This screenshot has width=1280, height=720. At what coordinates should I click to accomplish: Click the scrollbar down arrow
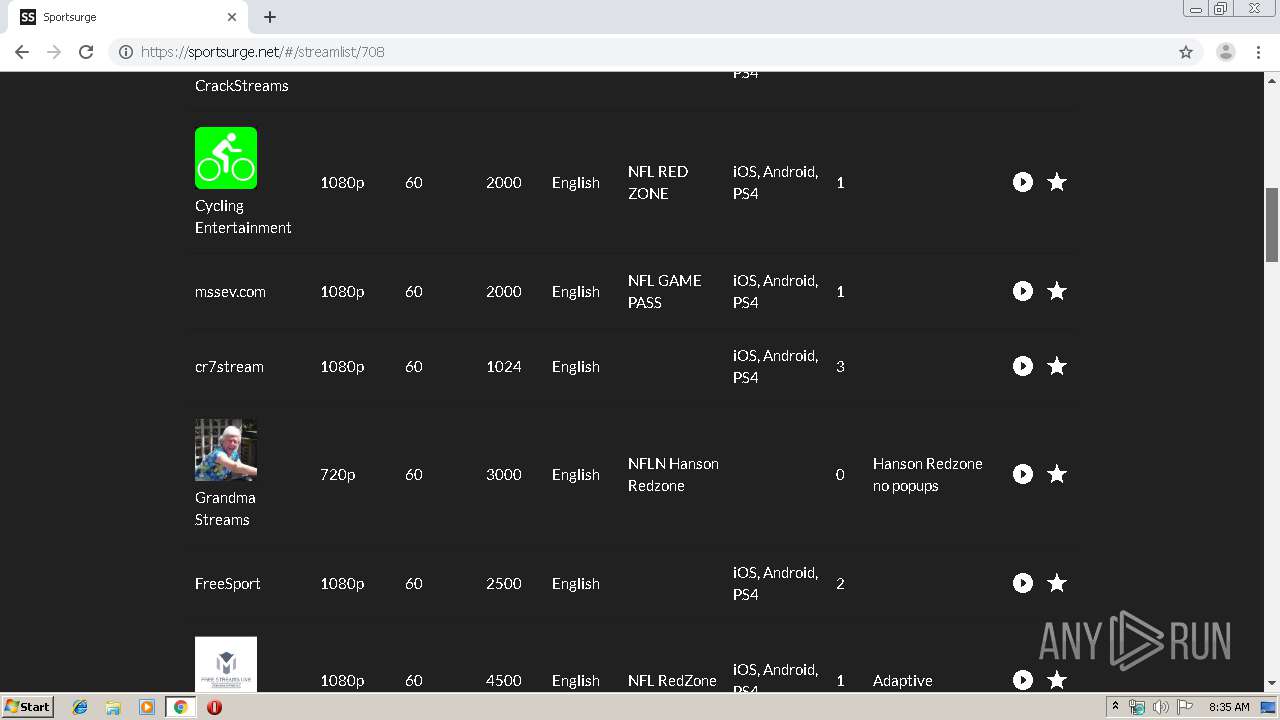pos(1272,684)
